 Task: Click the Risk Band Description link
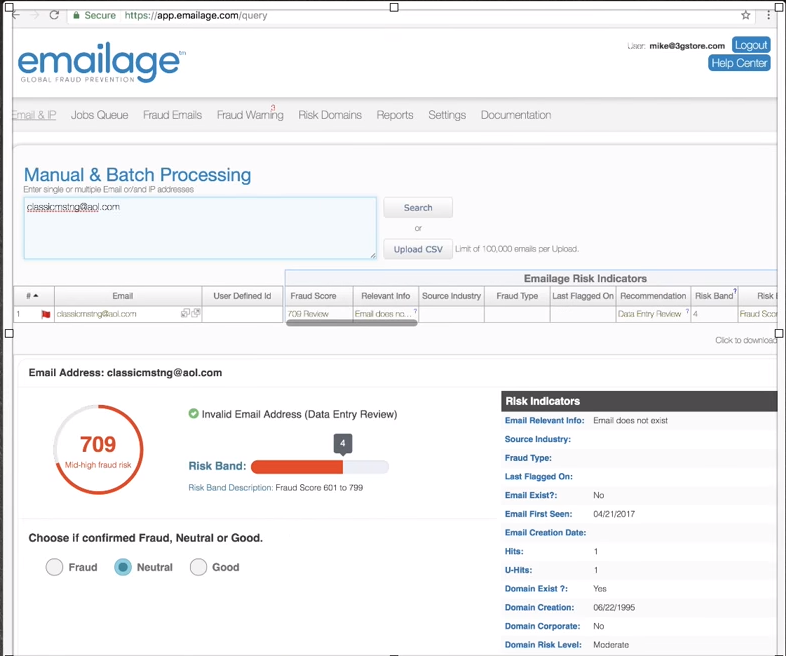click(x=231, y=488)
